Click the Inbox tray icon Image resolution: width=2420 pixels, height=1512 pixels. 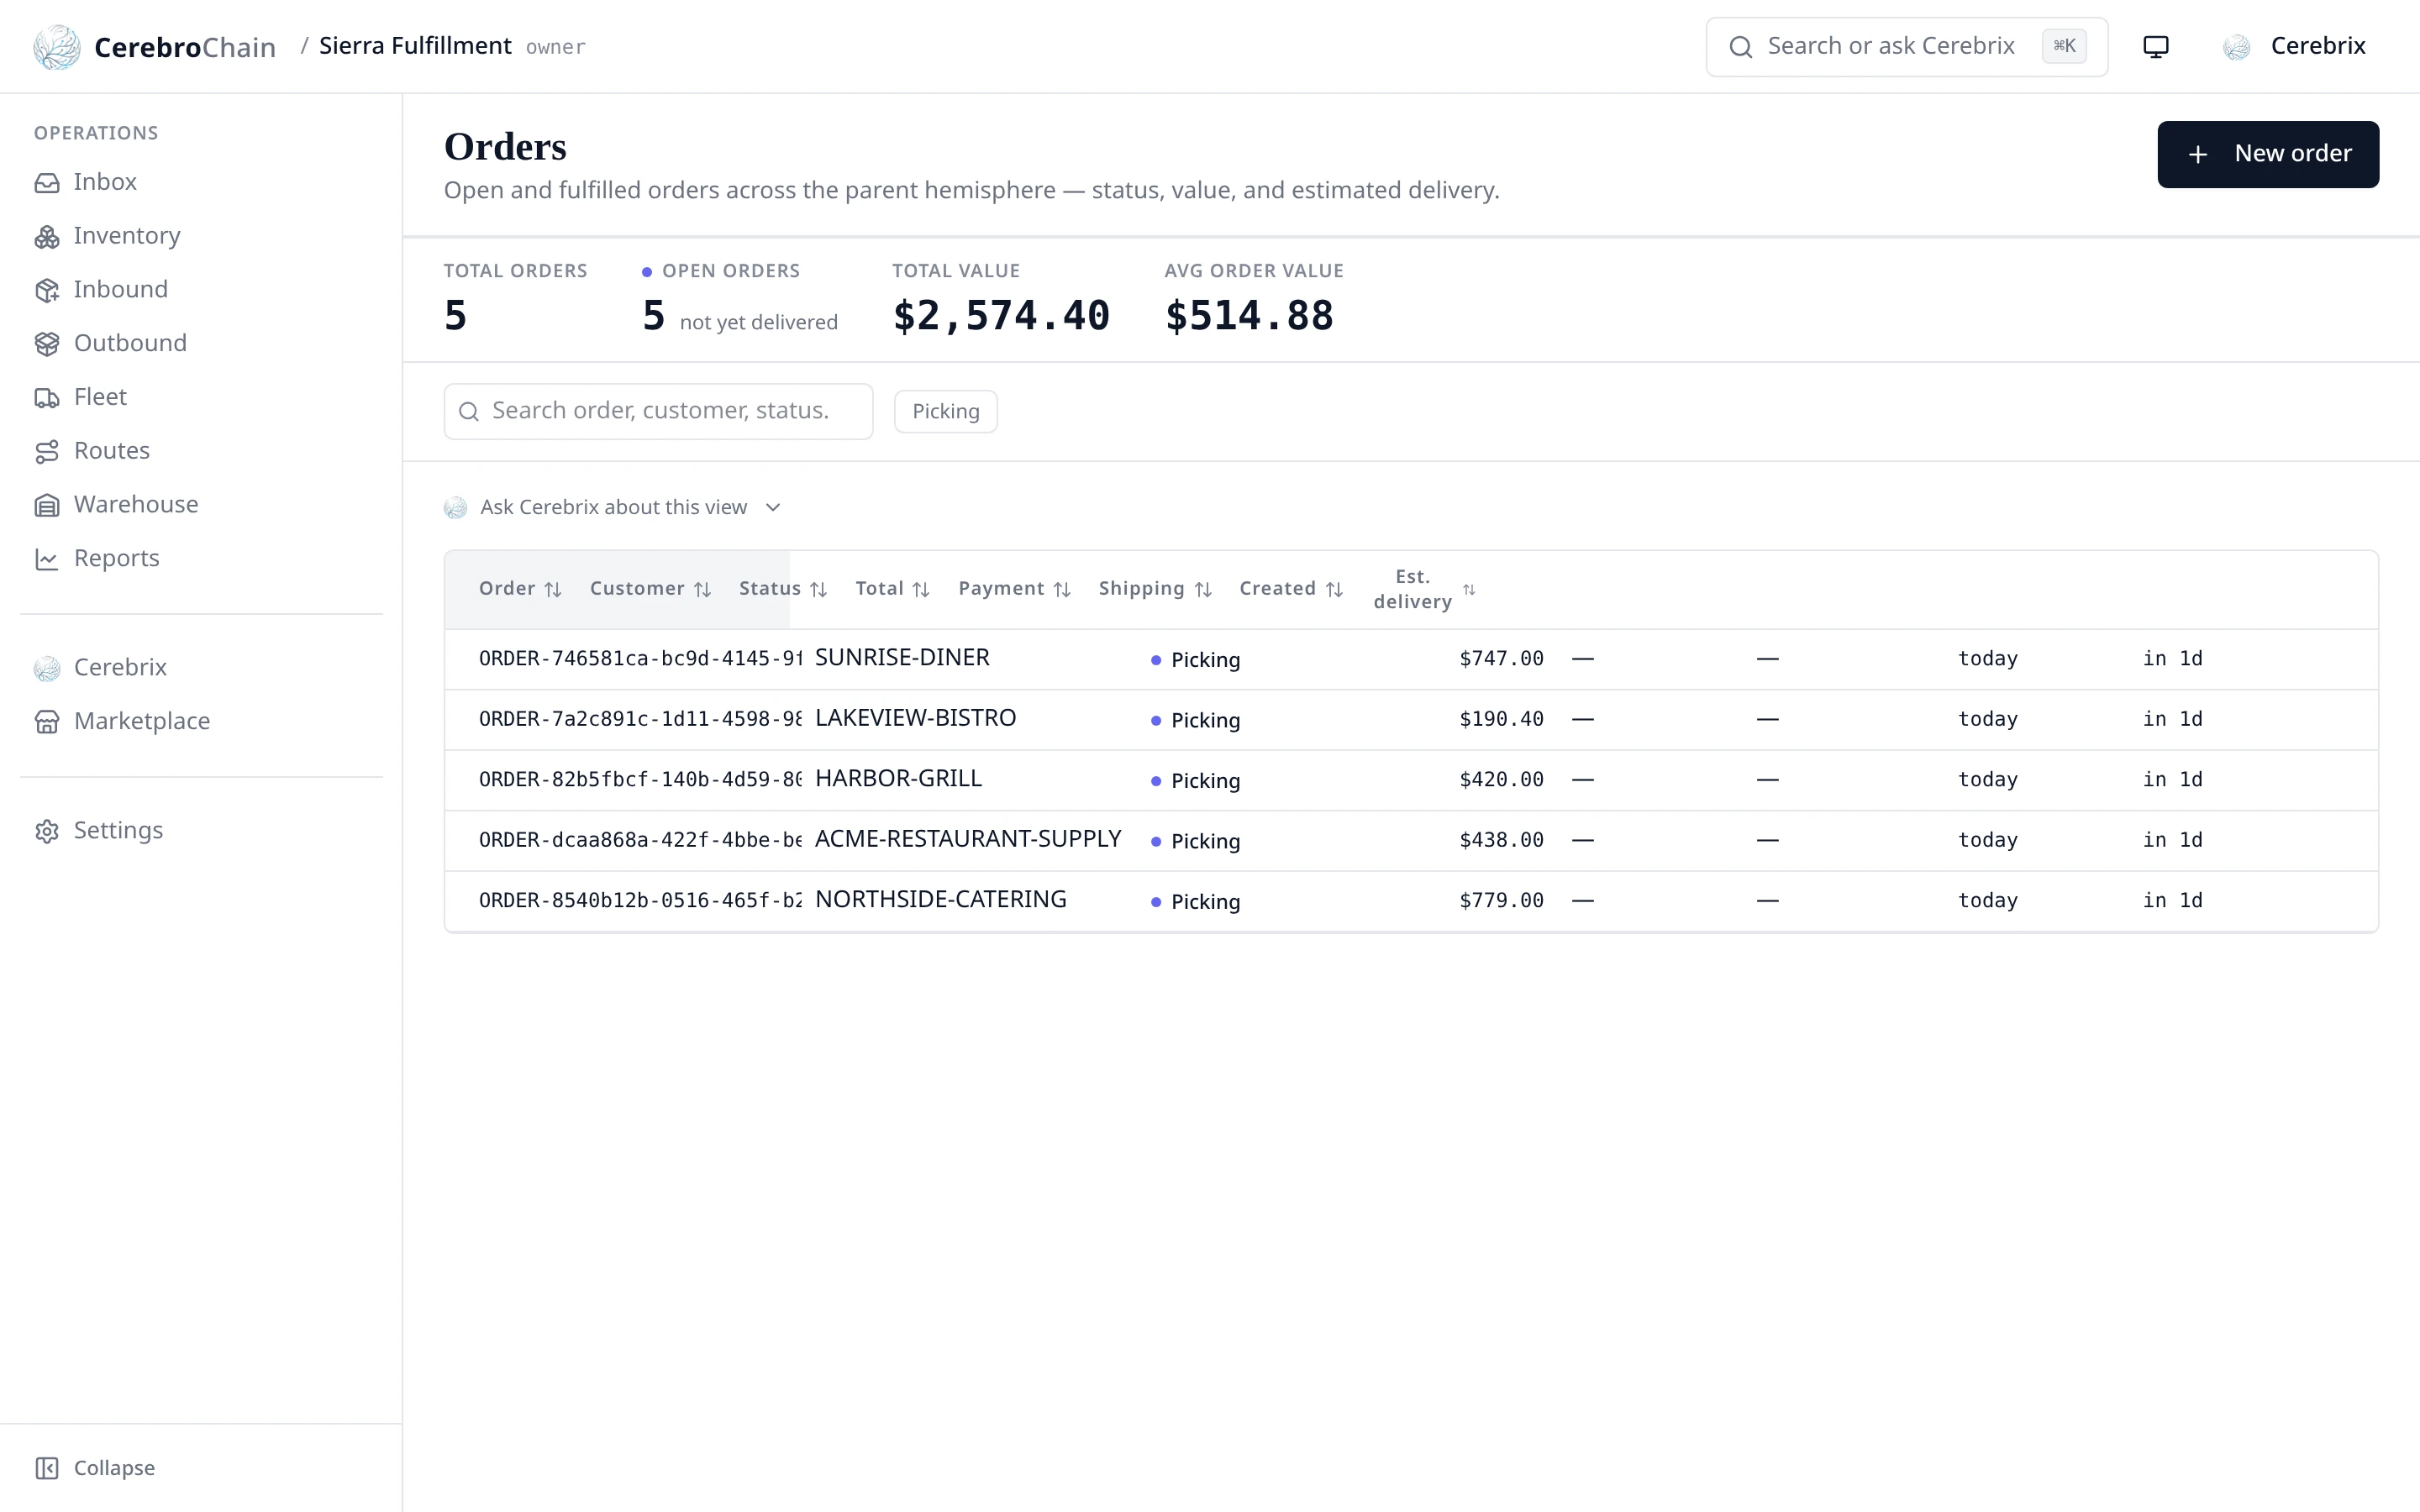pyautogui.click(x=47, y=183)
